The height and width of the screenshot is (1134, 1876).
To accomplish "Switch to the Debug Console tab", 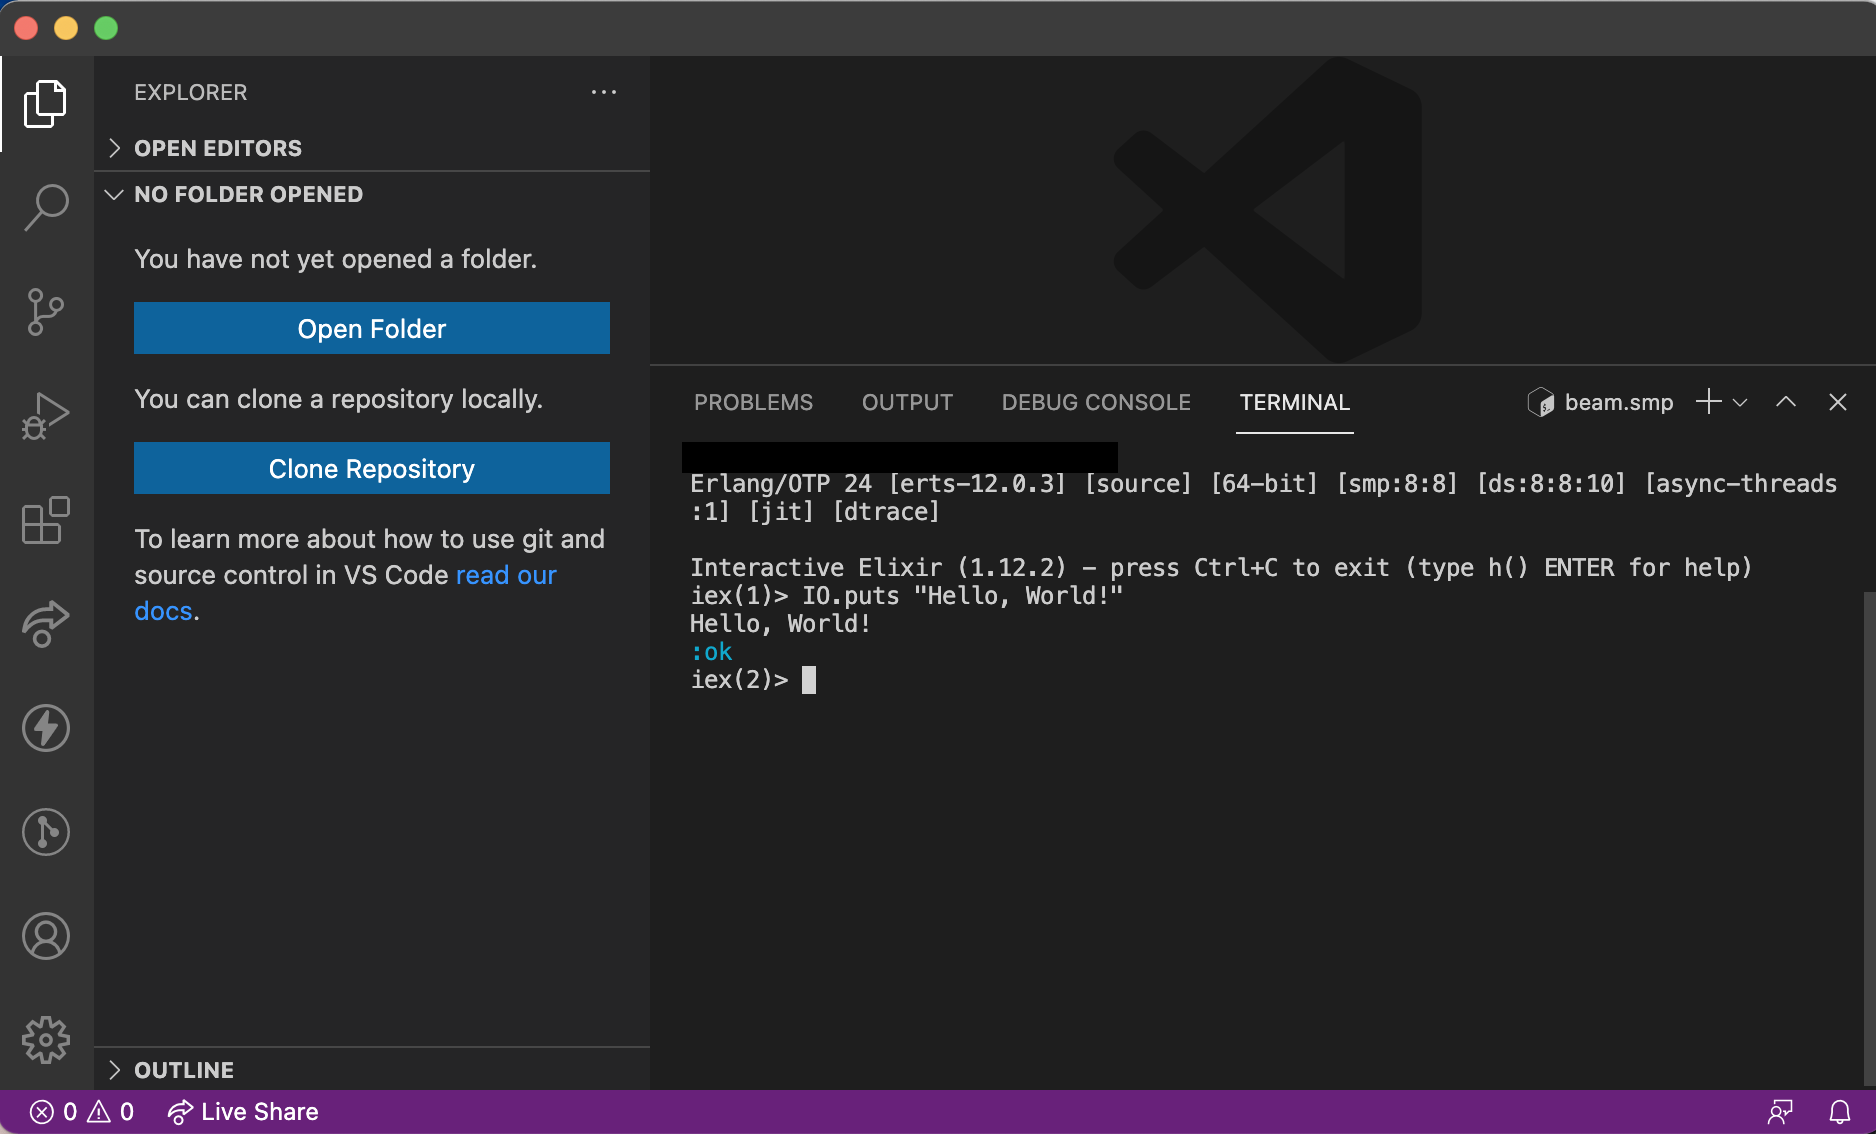I will pyautogui.click(x=1097, y=402).
